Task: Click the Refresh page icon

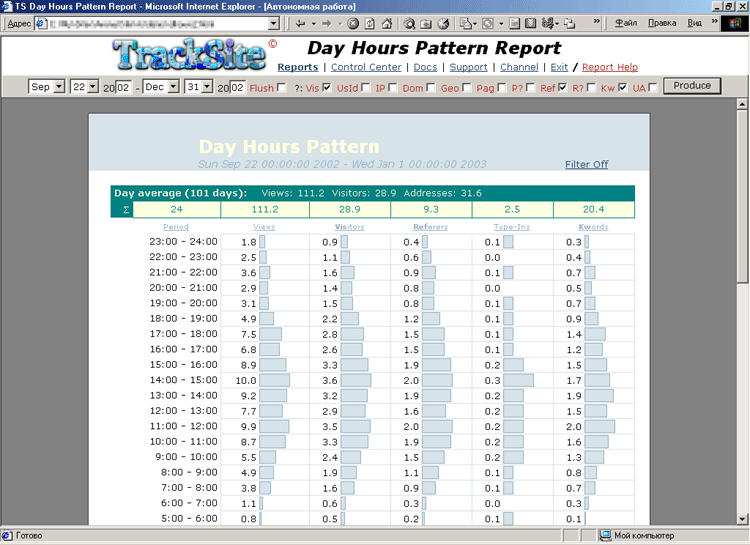Action: coord(370,23)
